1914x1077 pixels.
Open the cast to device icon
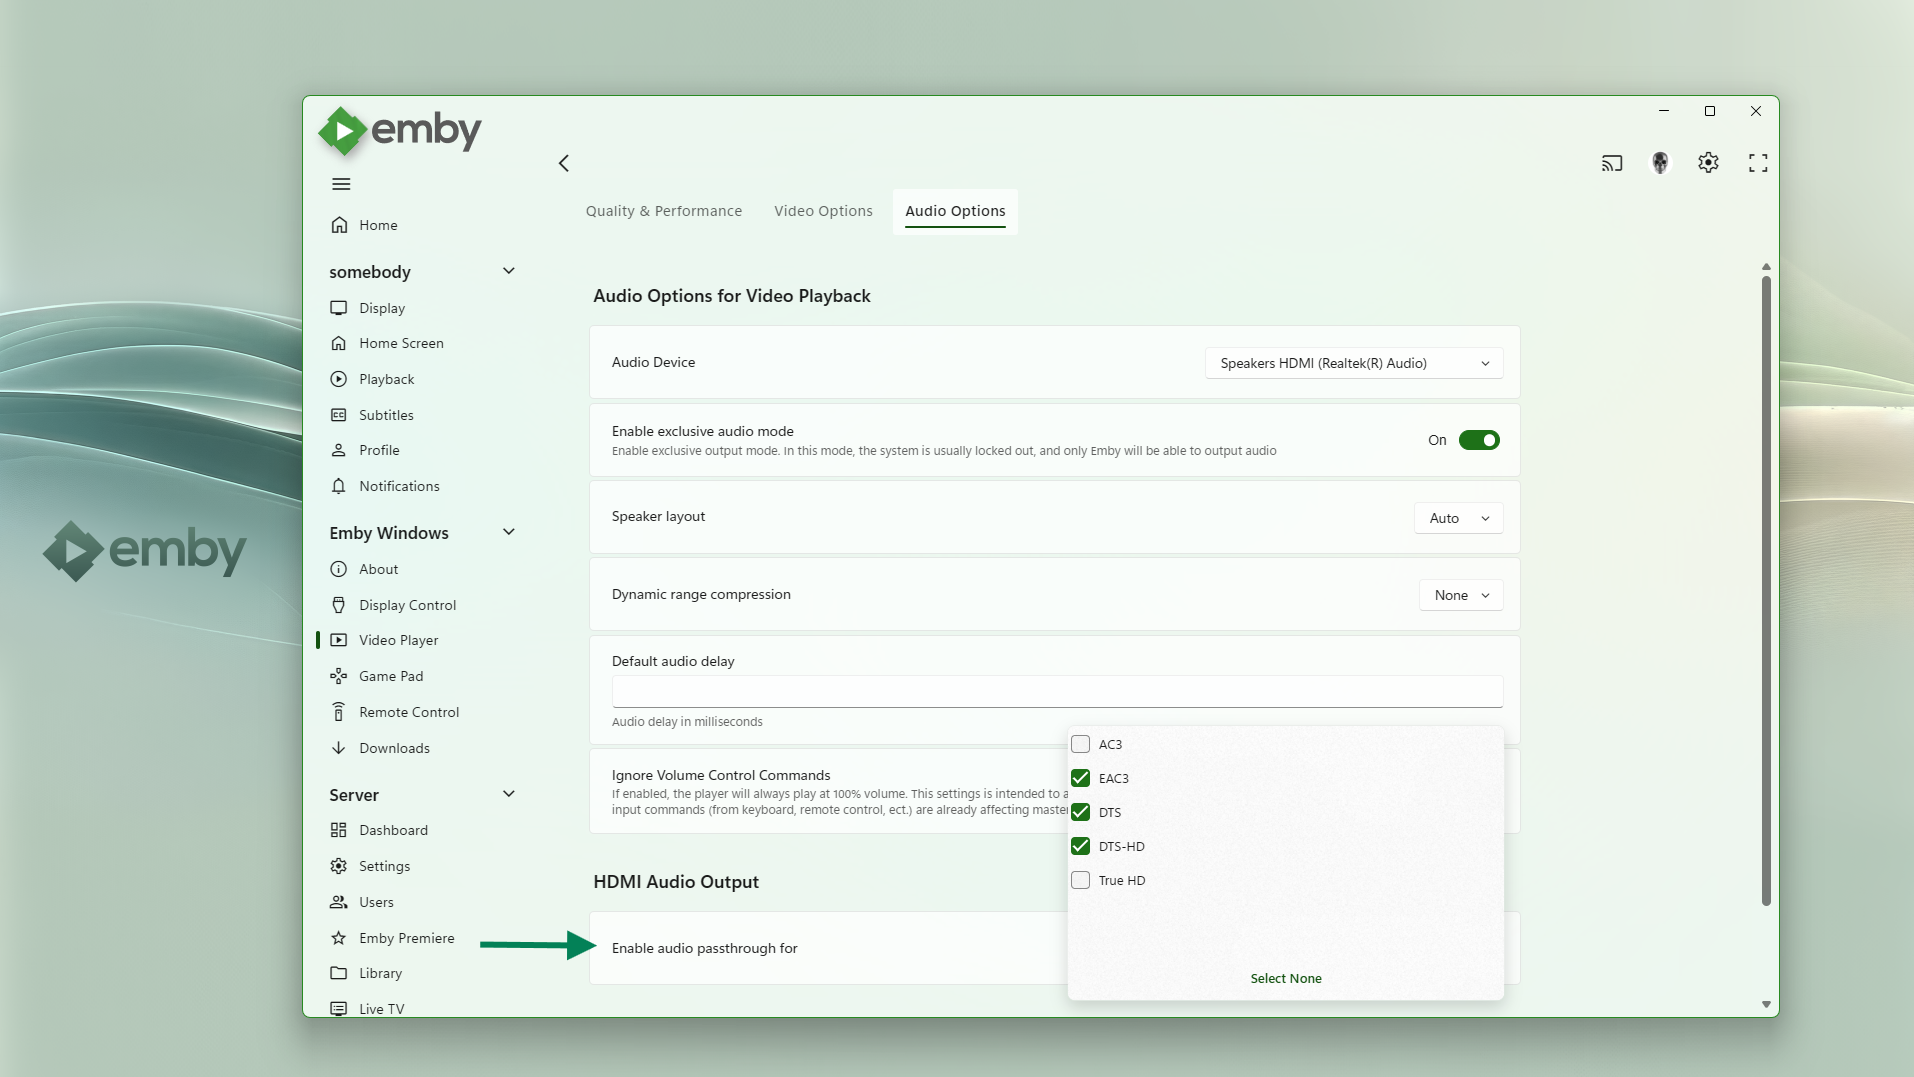tap(1612, 163)
